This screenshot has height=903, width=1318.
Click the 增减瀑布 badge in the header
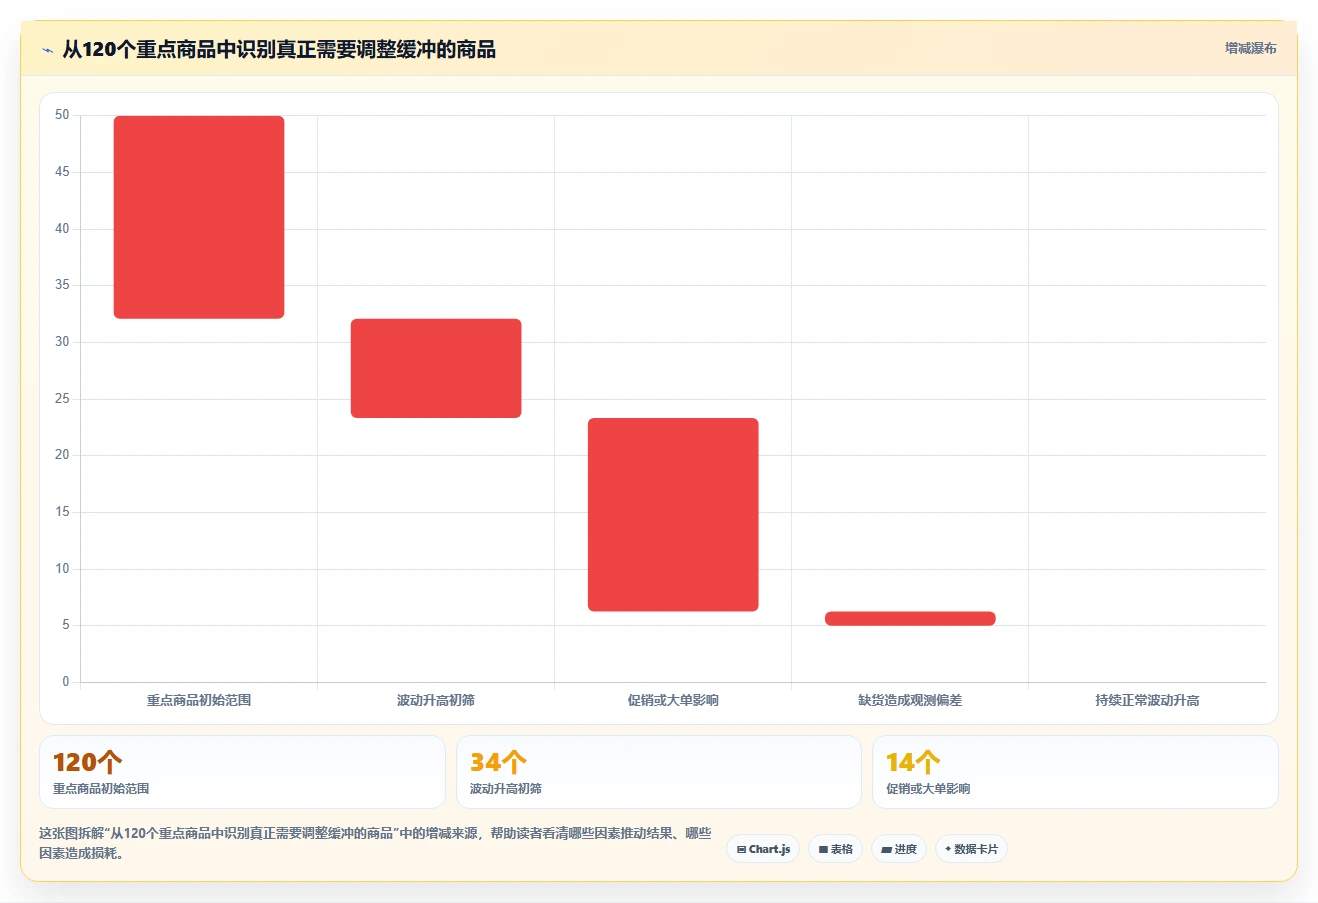click(1251, 48)
